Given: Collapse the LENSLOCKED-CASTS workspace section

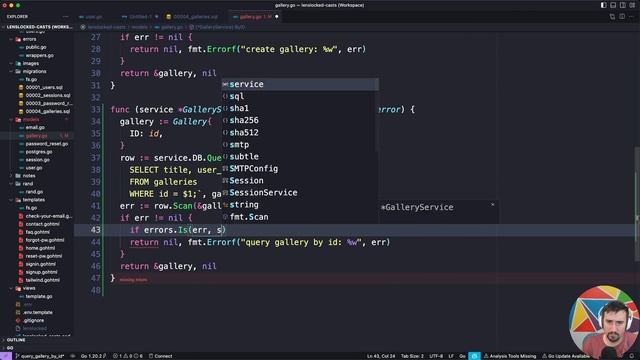Looking at the screenshot, I should 37,27.
